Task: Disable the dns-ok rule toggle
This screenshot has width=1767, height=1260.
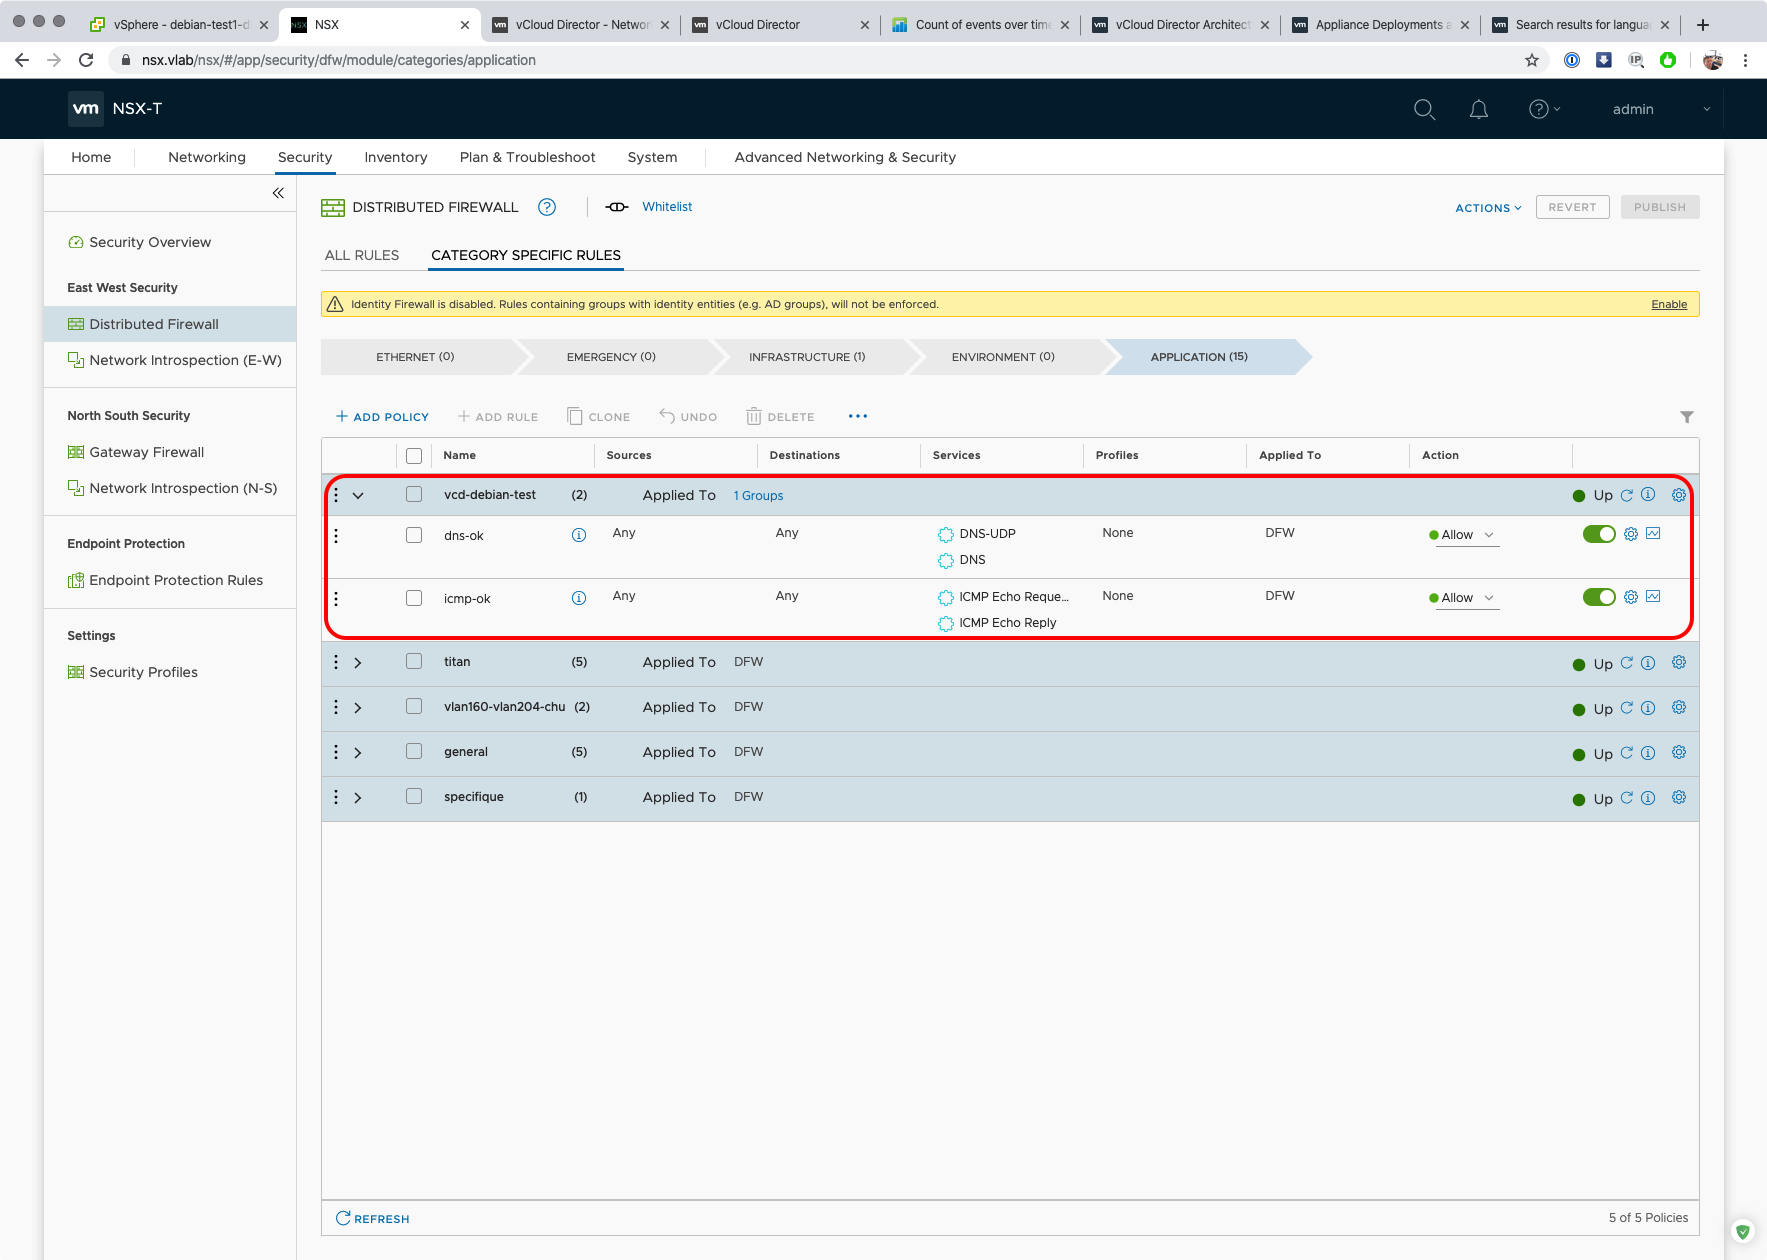Action: click(1598, 534)
